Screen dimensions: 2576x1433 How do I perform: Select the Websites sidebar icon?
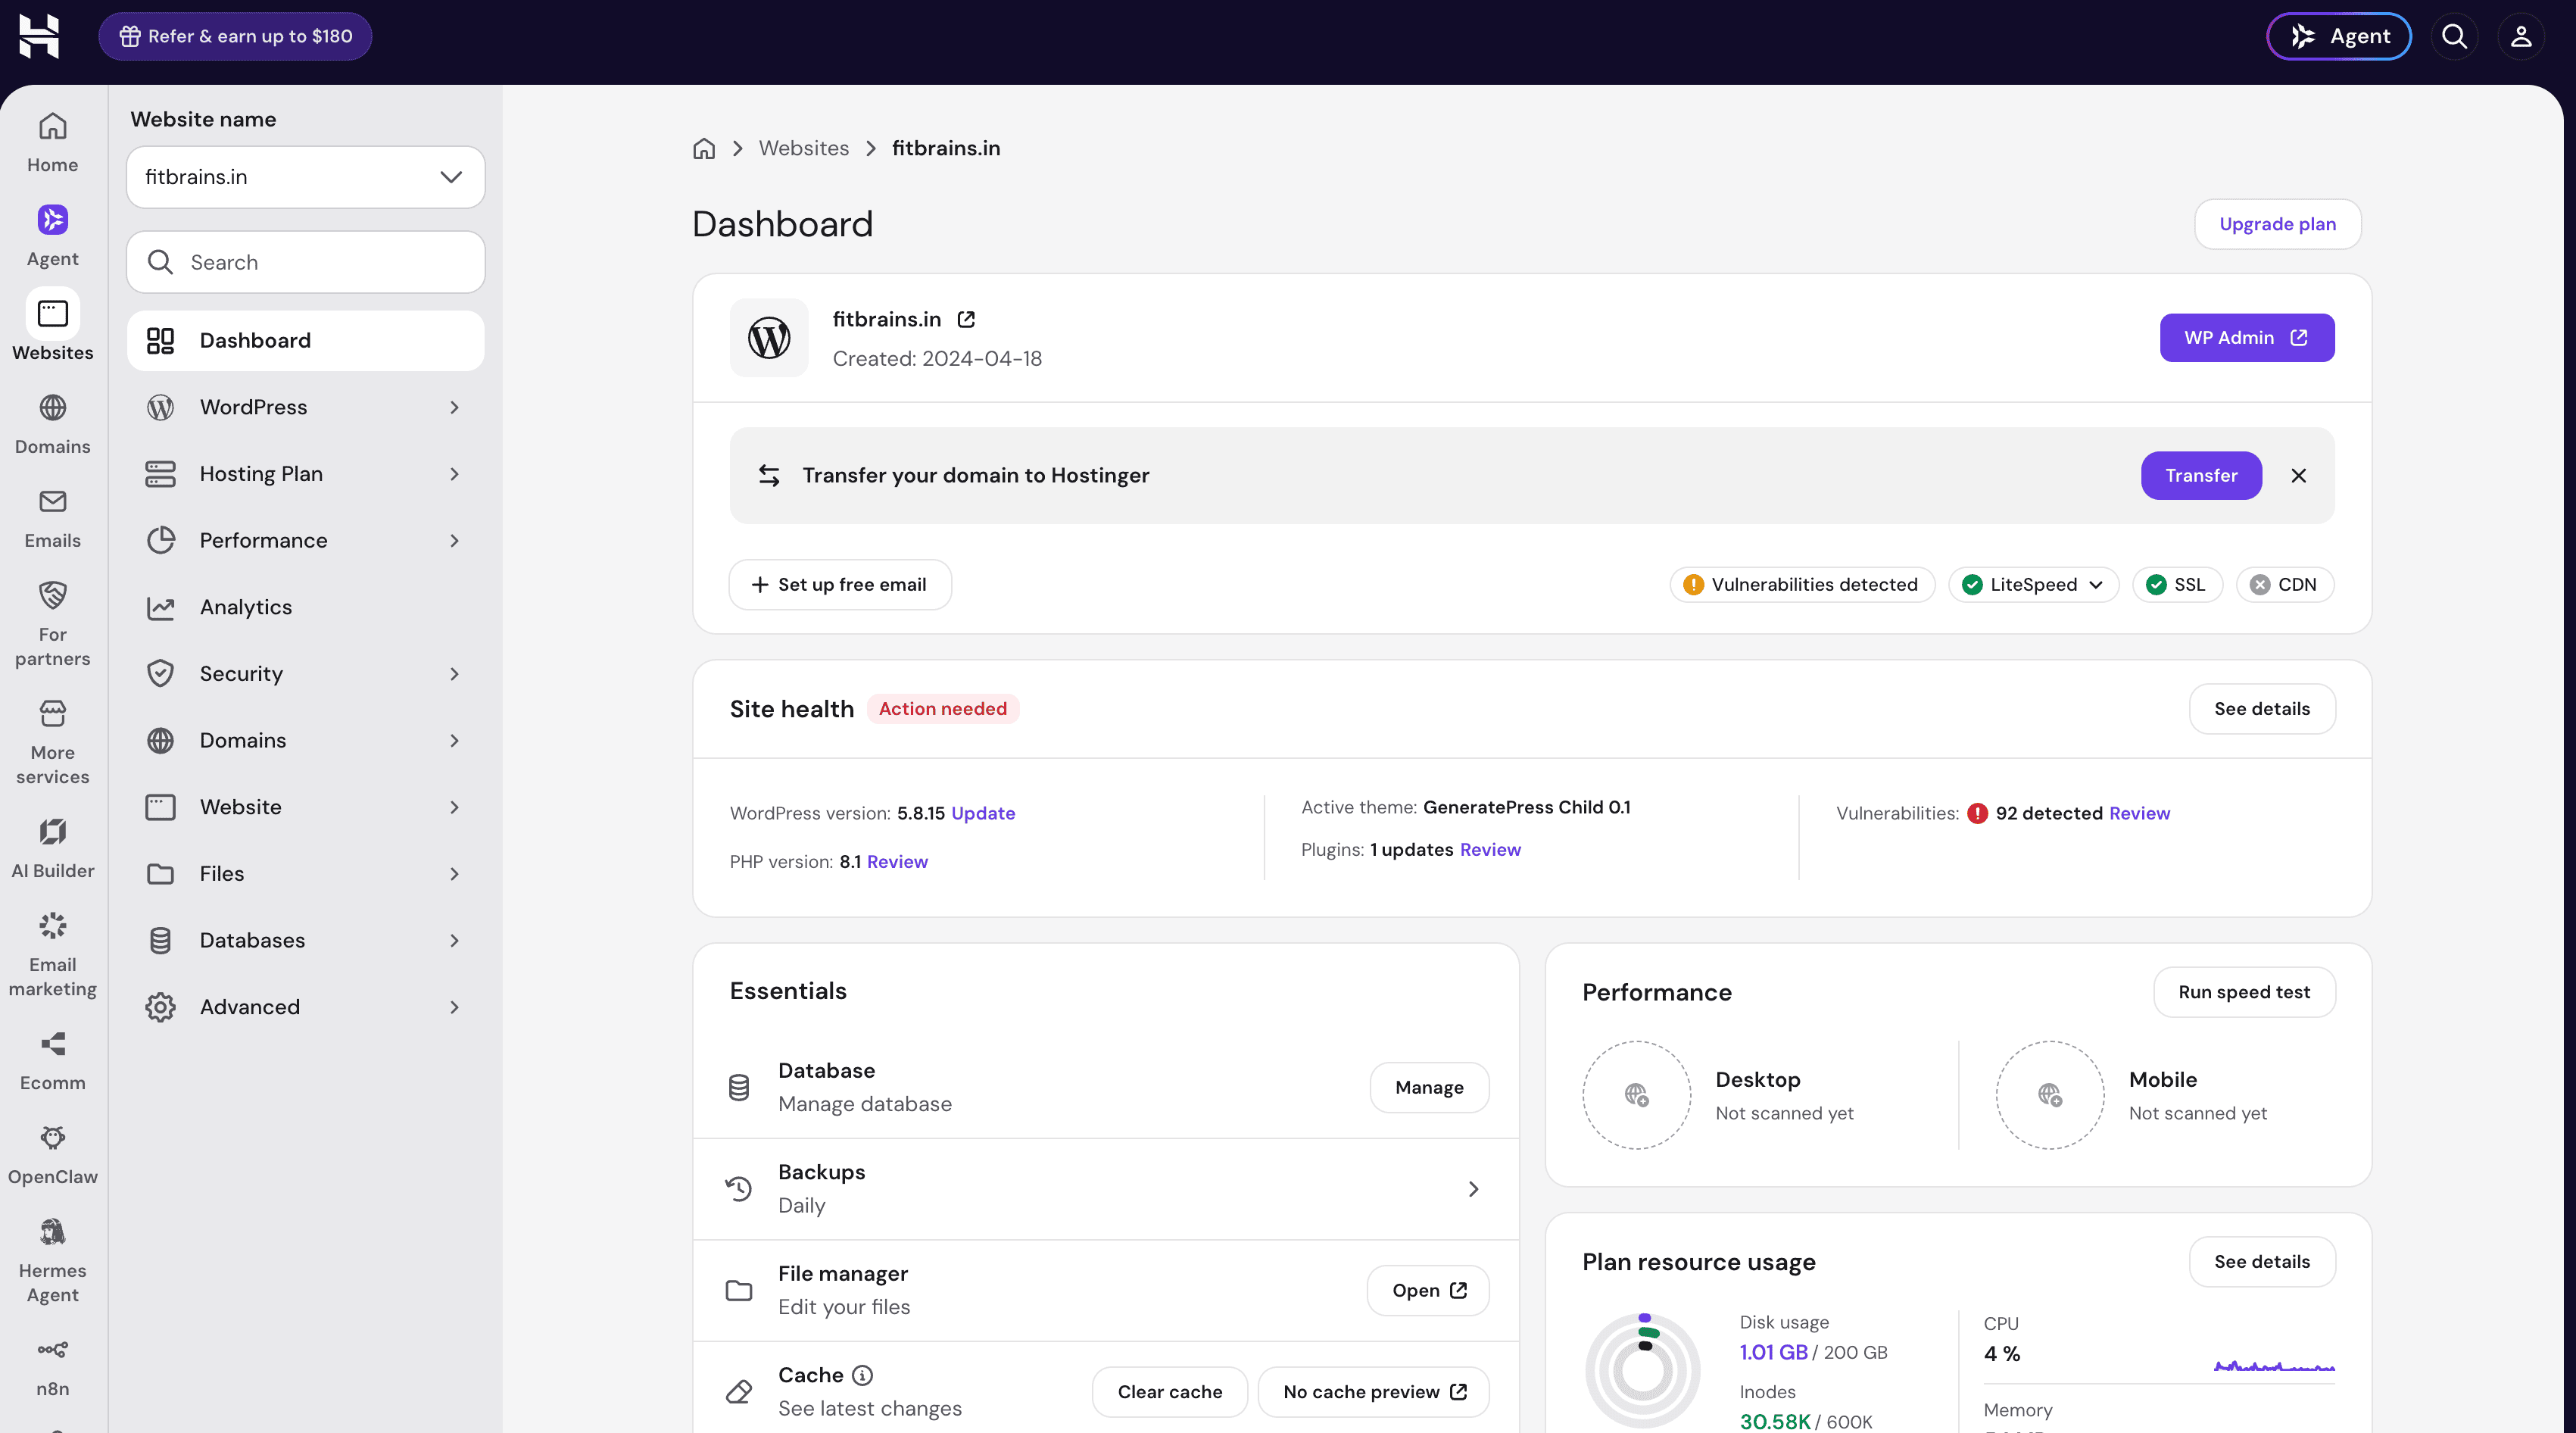[52, 314]
